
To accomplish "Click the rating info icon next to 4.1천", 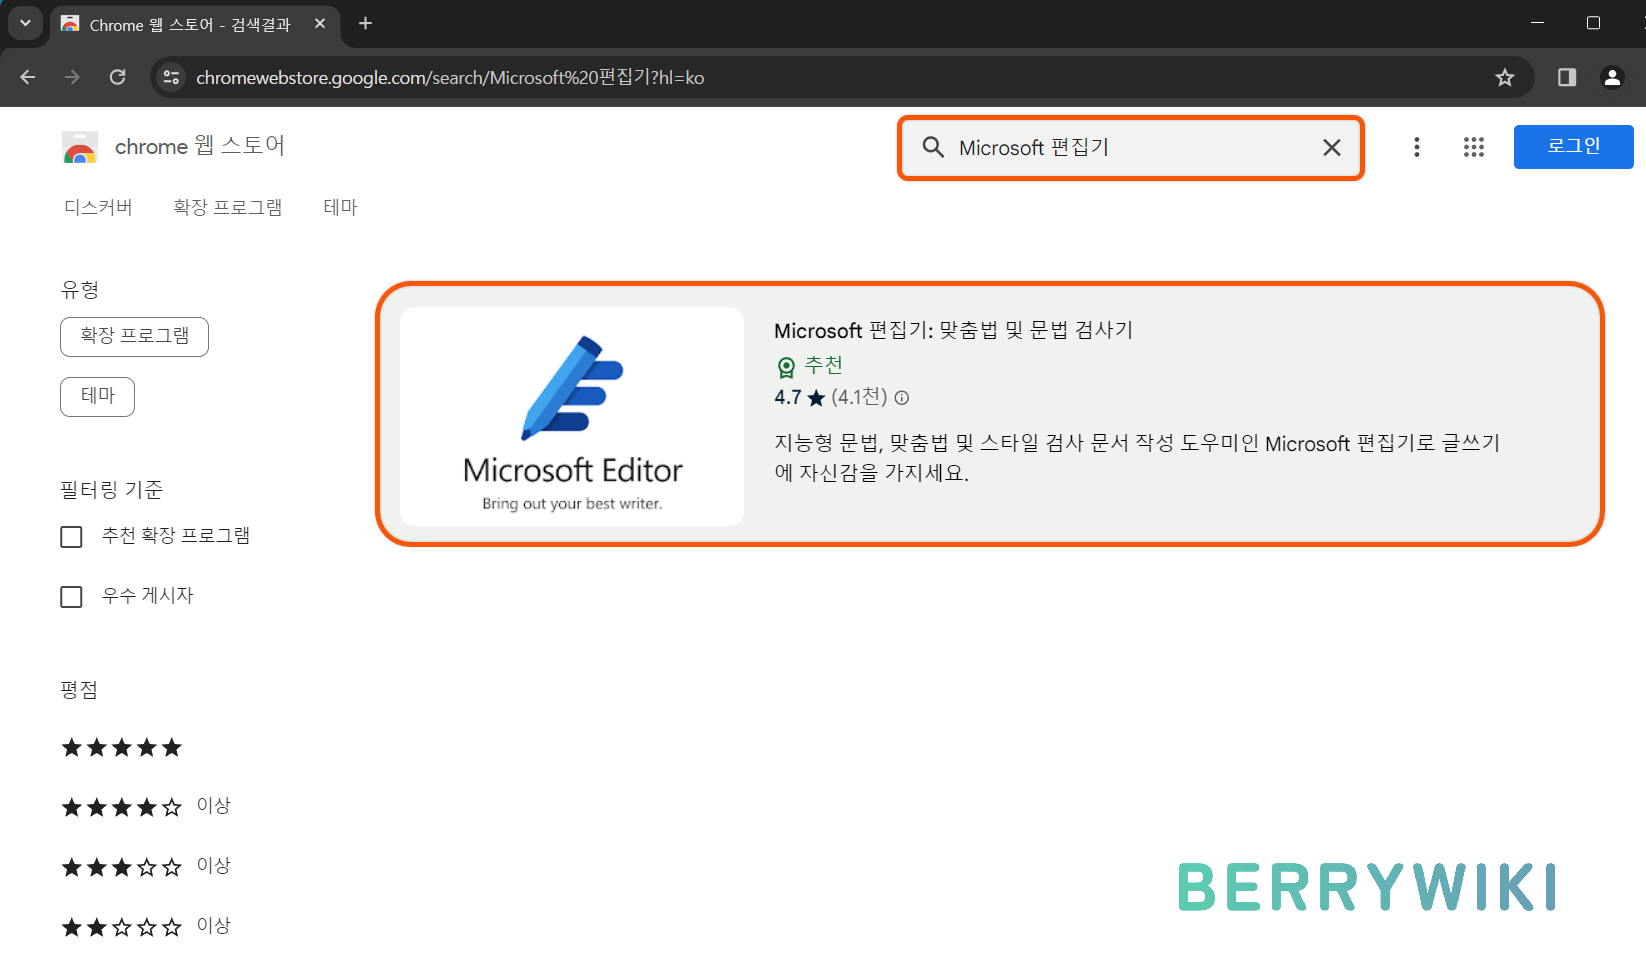I will pos(902,398).
